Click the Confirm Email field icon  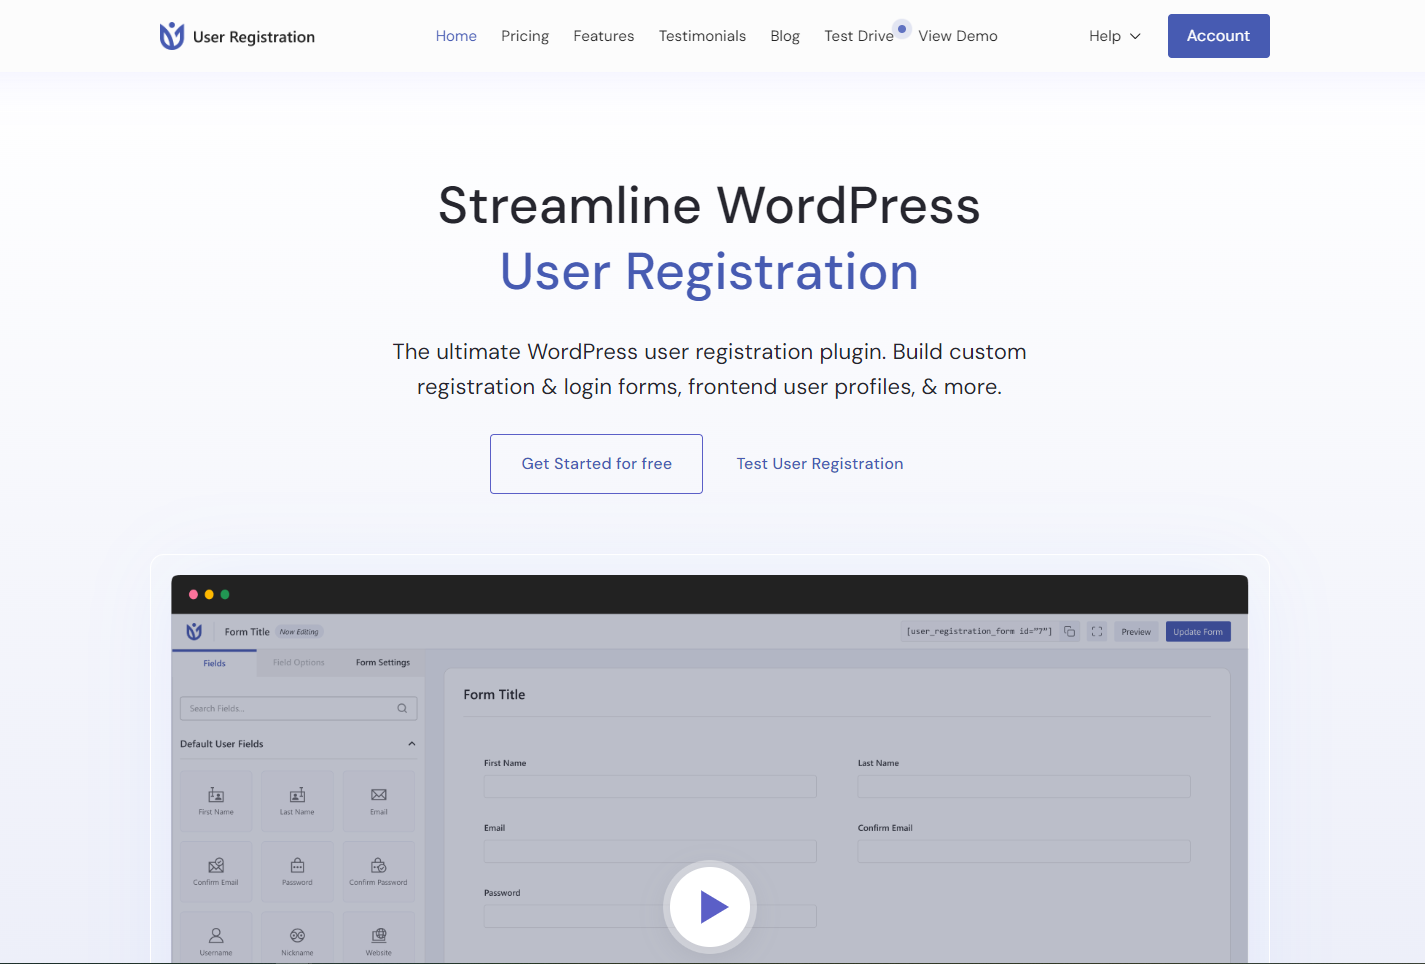click(216, 865)
